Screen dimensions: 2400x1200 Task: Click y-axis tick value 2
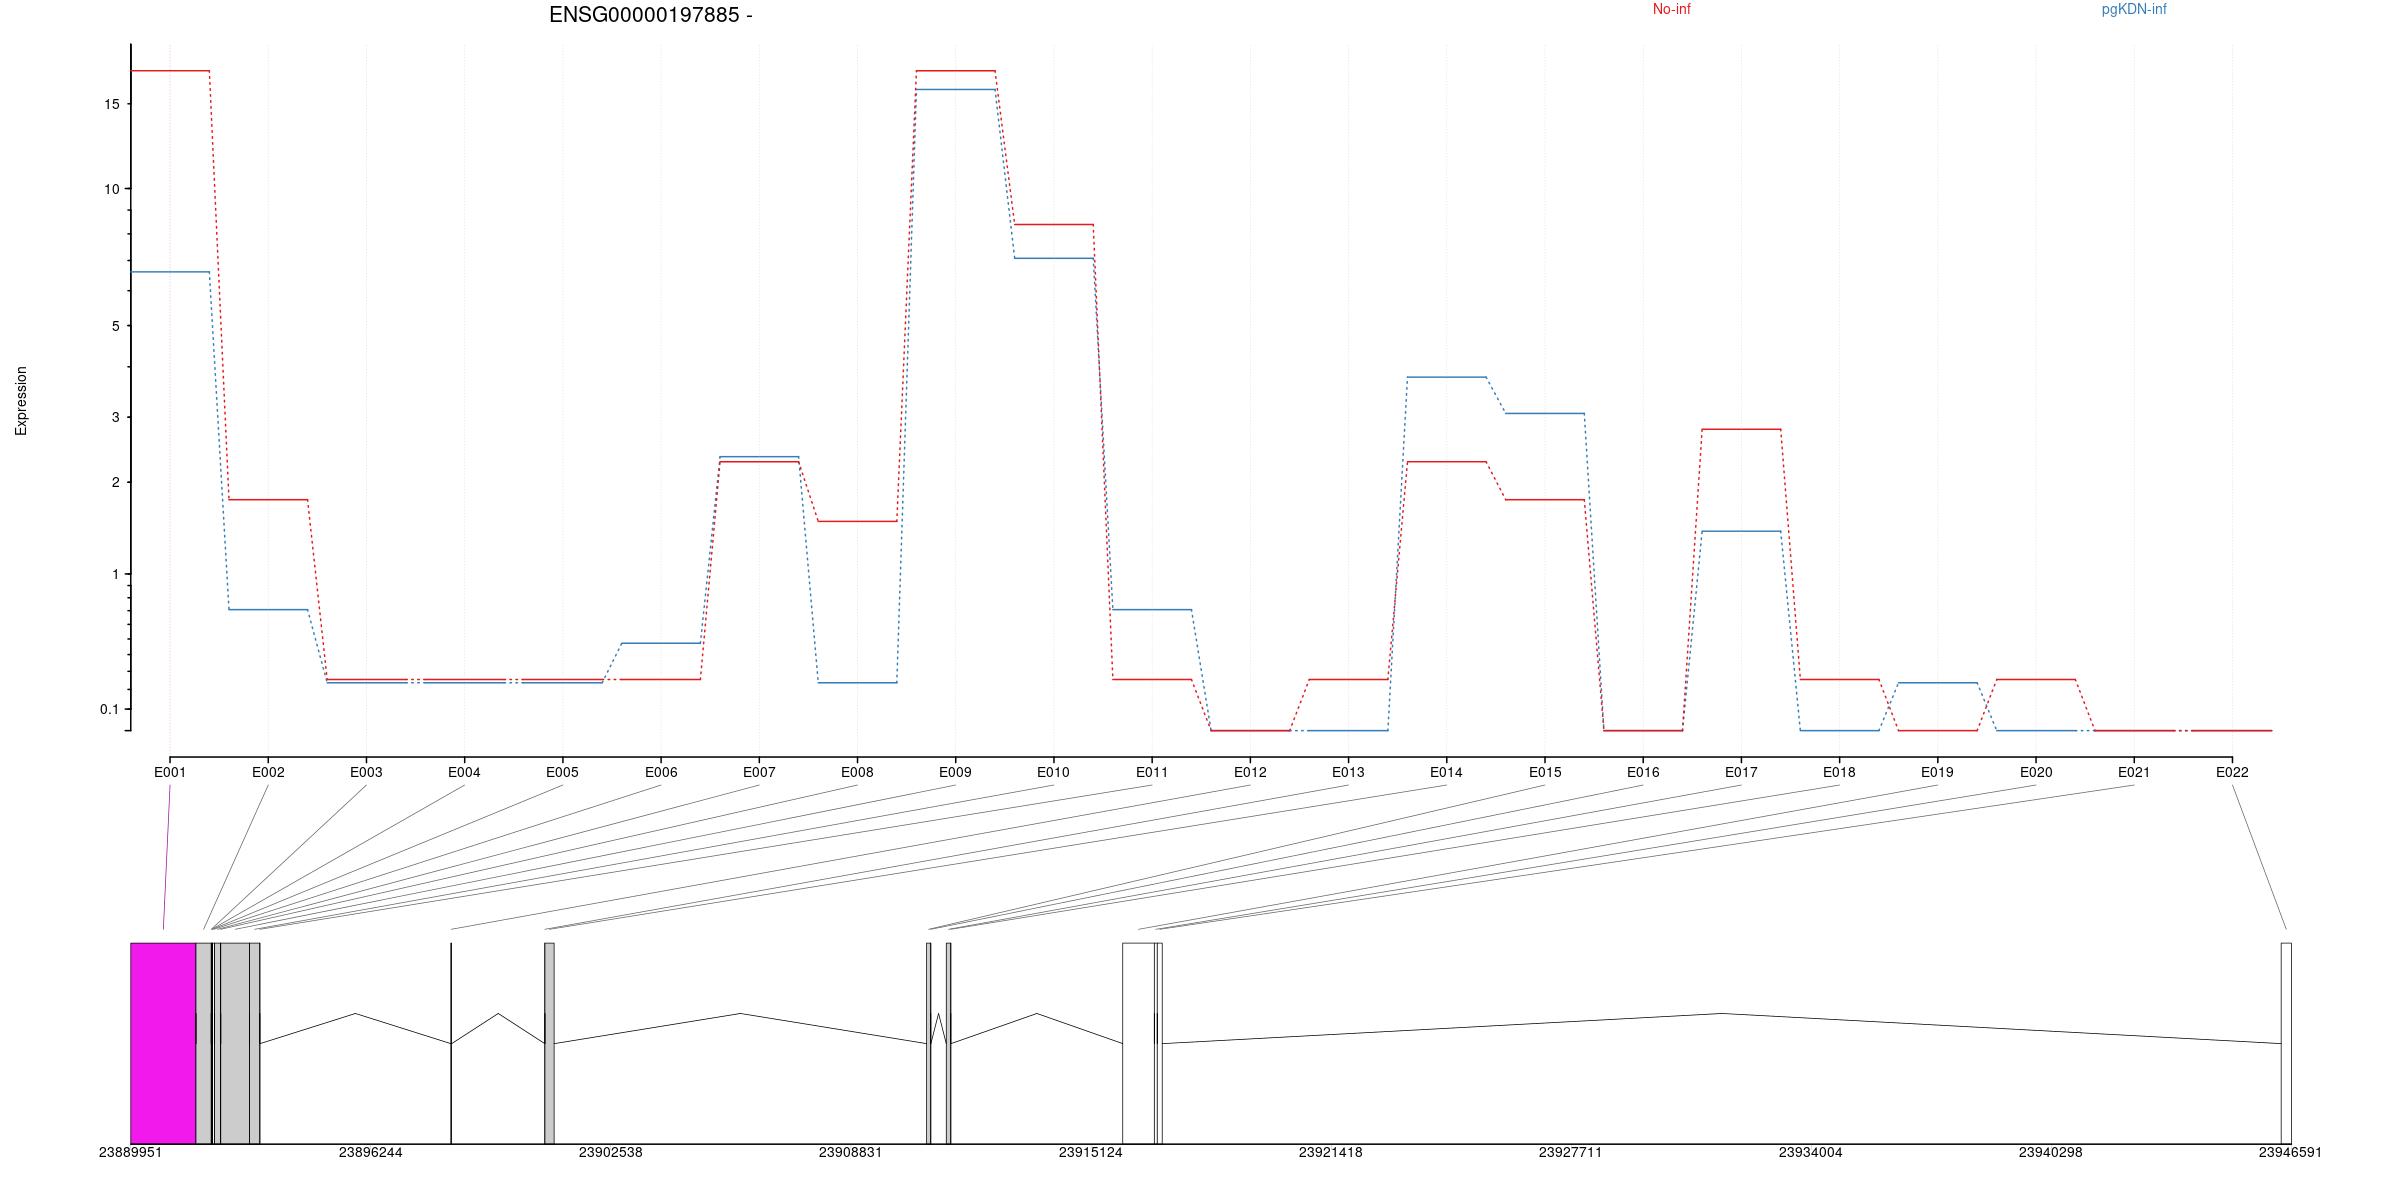(x=116, y=482)
